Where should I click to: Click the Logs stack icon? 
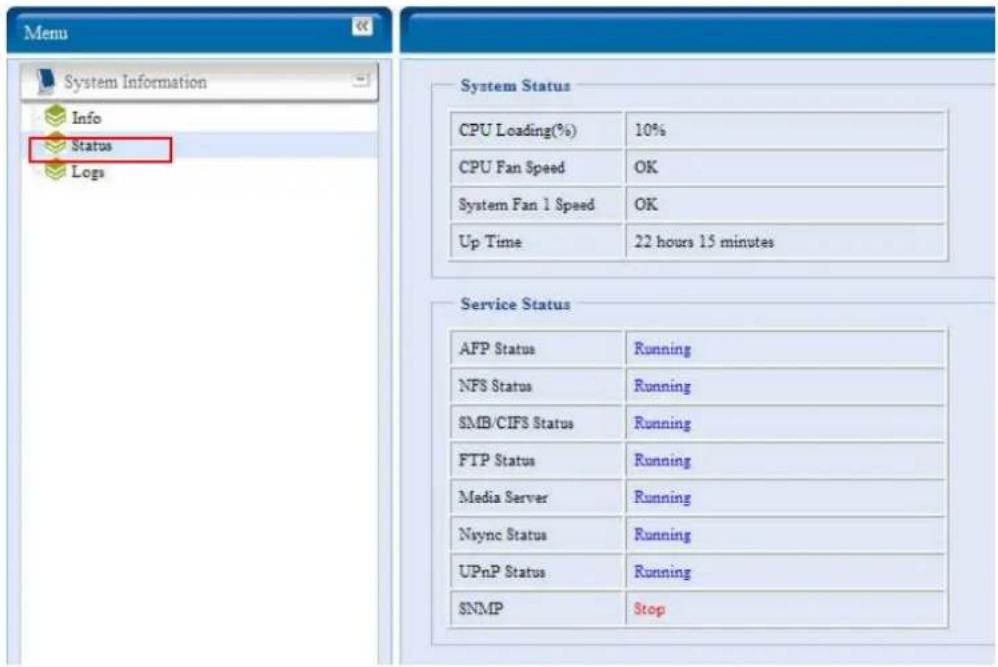(x=55, y=170)
